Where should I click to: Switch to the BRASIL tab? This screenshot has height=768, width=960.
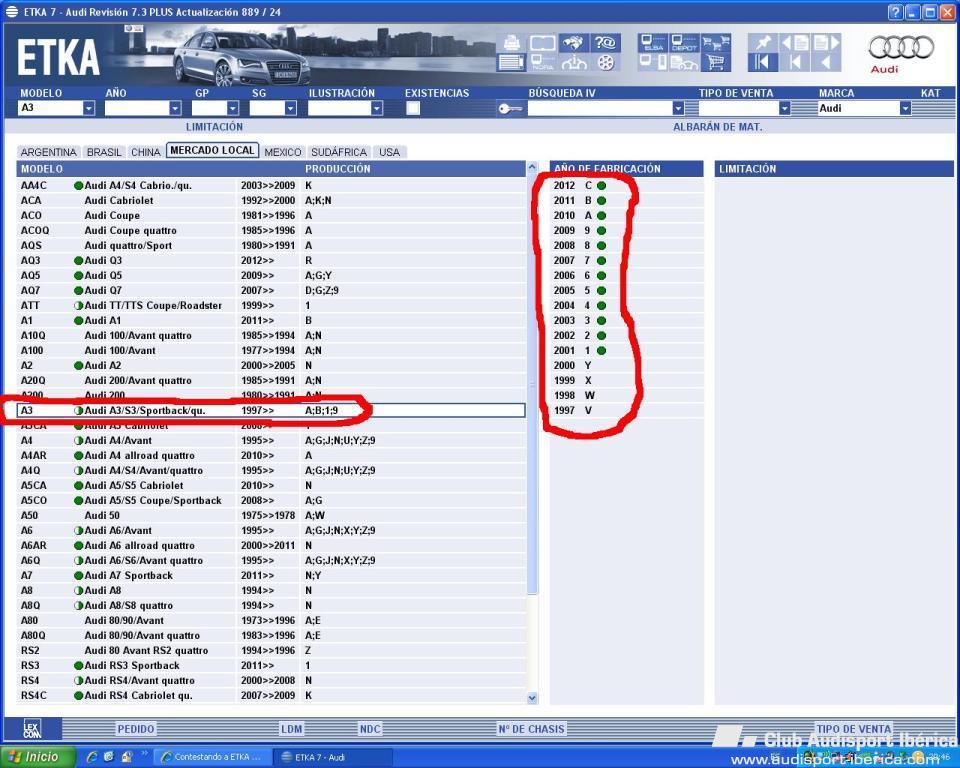click(104, 152)
